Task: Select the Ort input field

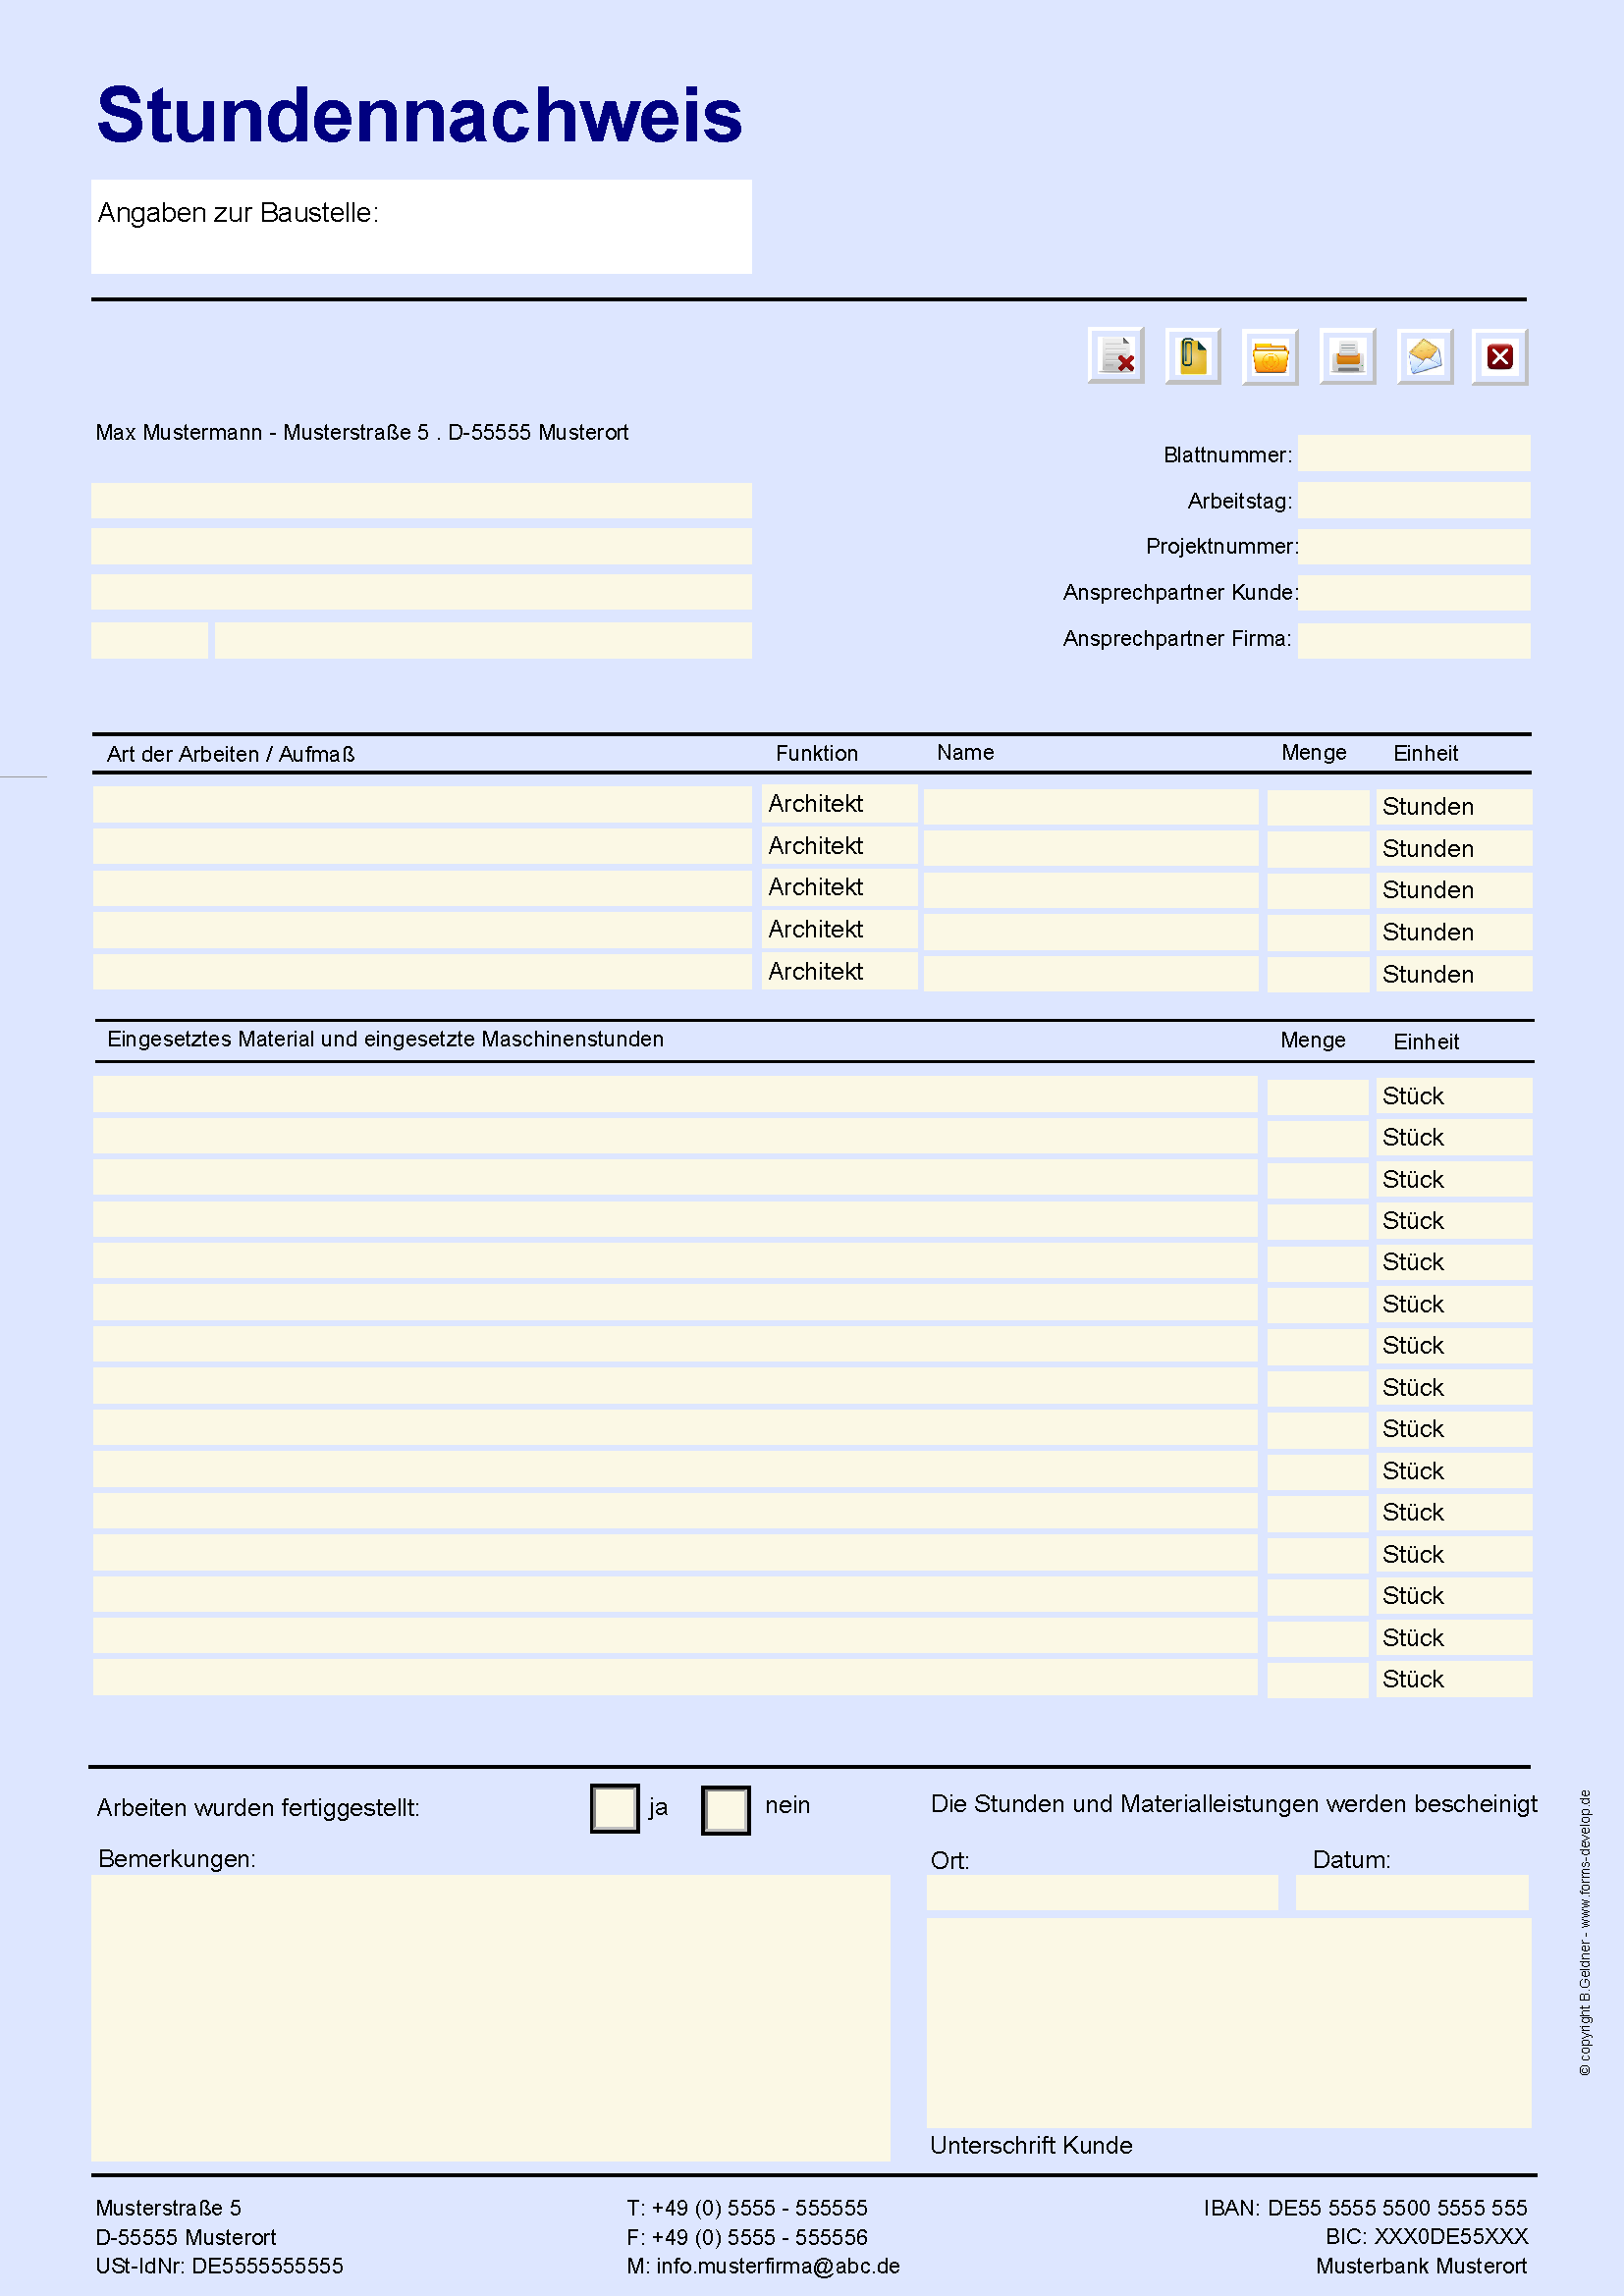Action: [1102, 1893]
